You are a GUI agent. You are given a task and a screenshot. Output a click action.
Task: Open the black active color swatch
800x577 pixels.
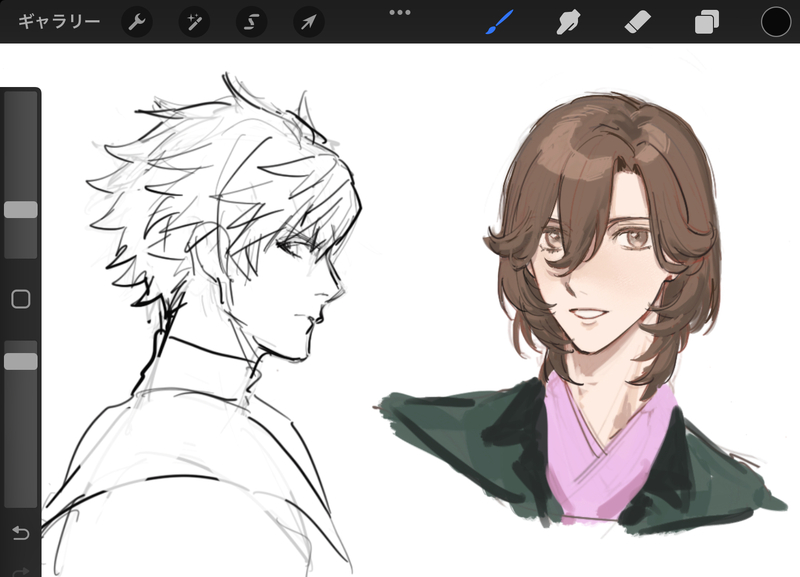pyautogui.click(x=776, y=22)
